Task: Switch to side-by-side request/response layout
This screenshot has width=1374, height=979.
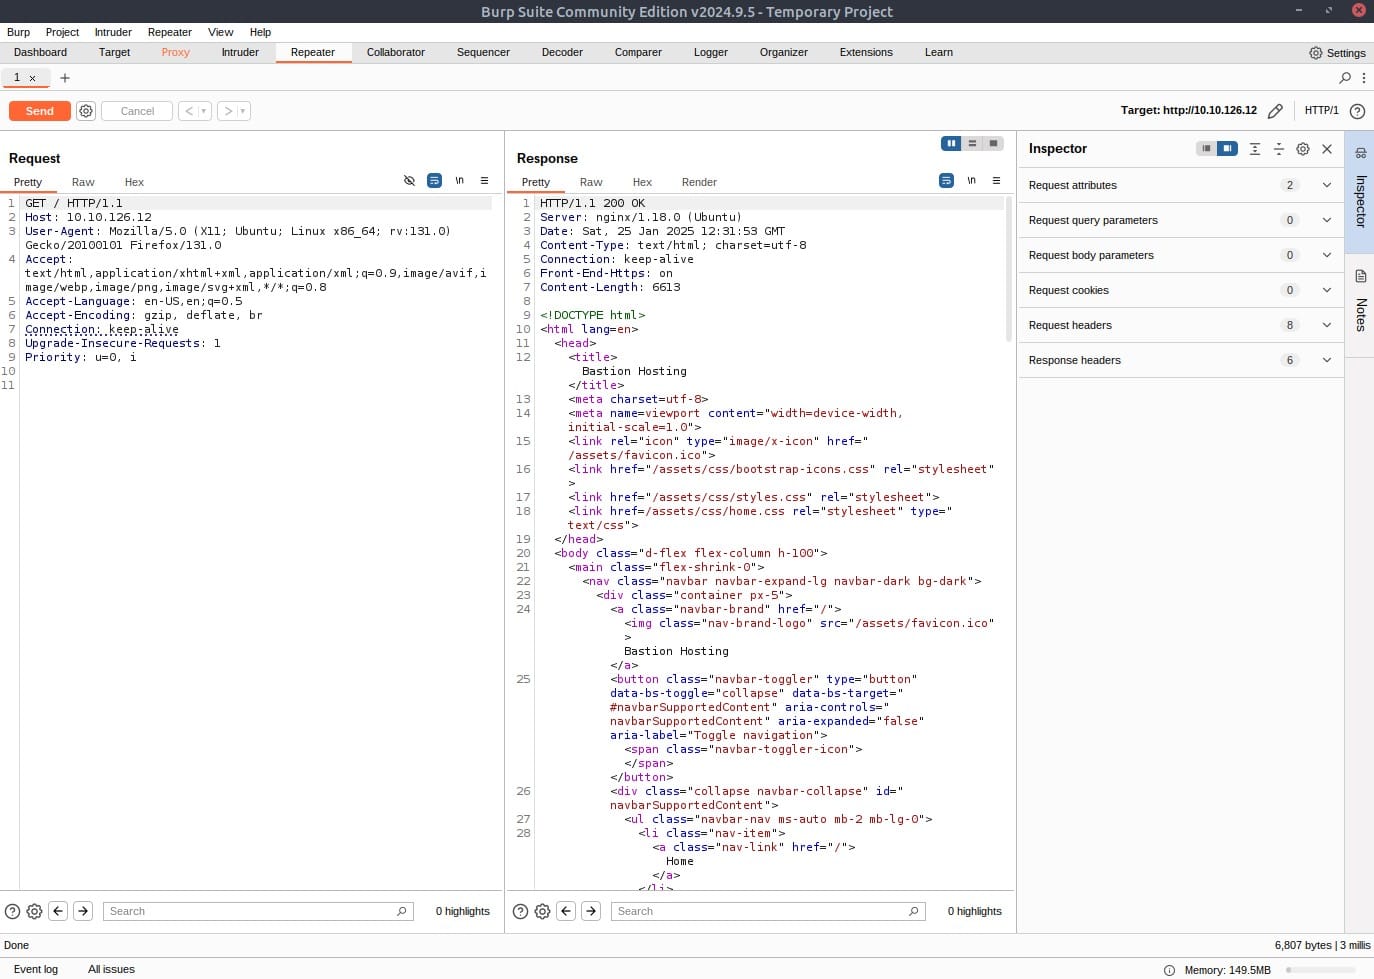Action: click(951, 144)
